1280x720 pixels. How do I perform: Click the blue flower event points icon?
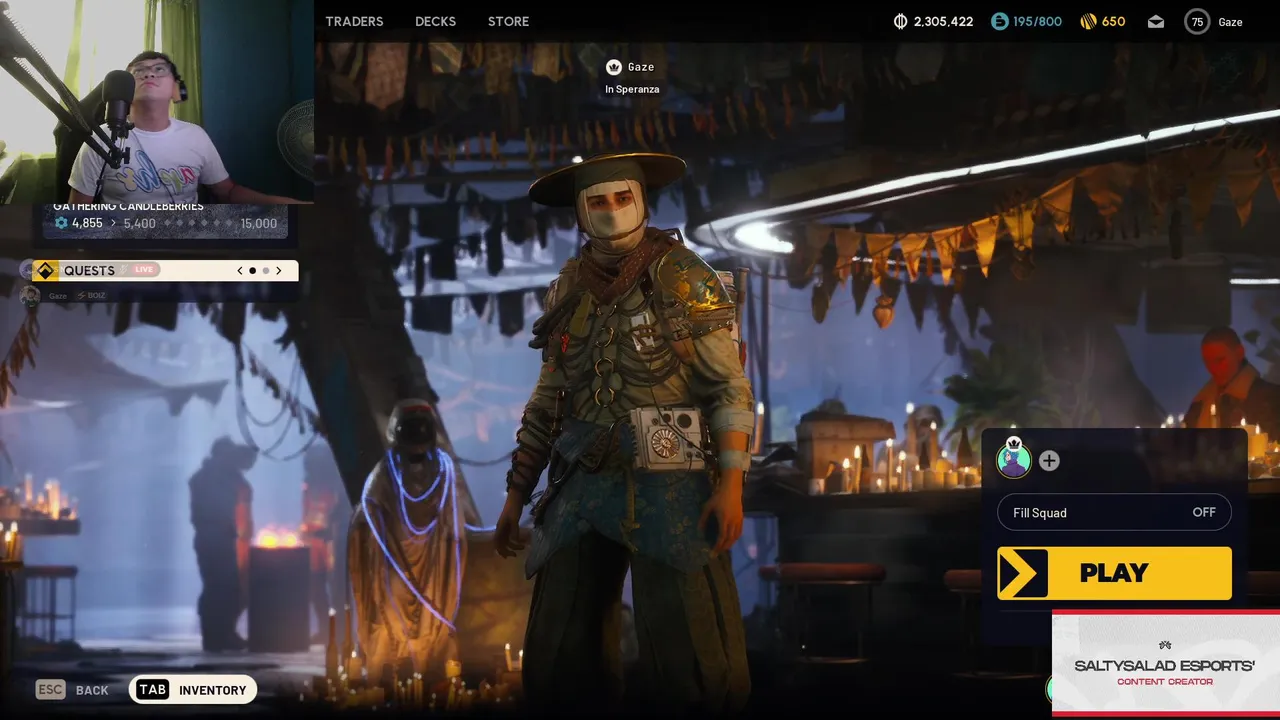tap(61, 223)
